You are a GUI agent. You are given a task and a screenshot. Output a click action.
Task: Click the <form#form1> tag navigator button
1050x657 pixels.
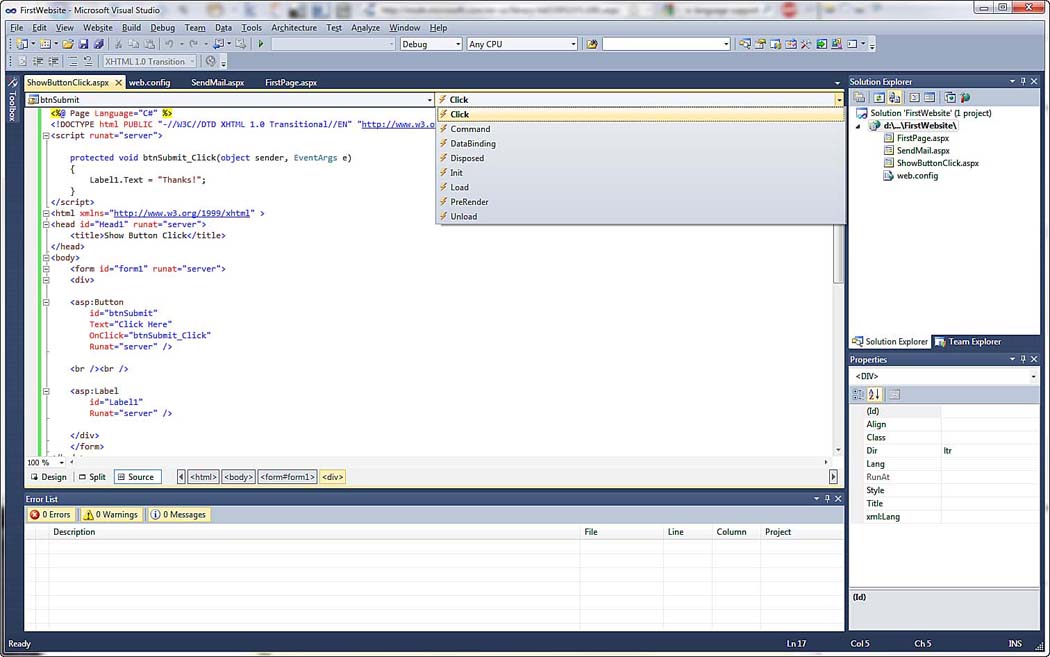pos(287,477)
